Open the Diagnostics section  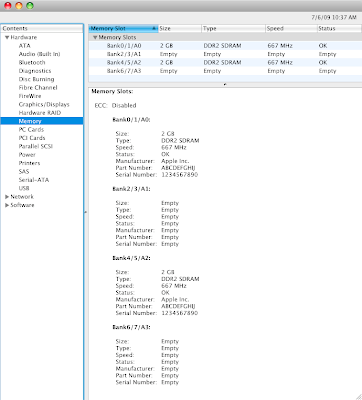(35, 71)
